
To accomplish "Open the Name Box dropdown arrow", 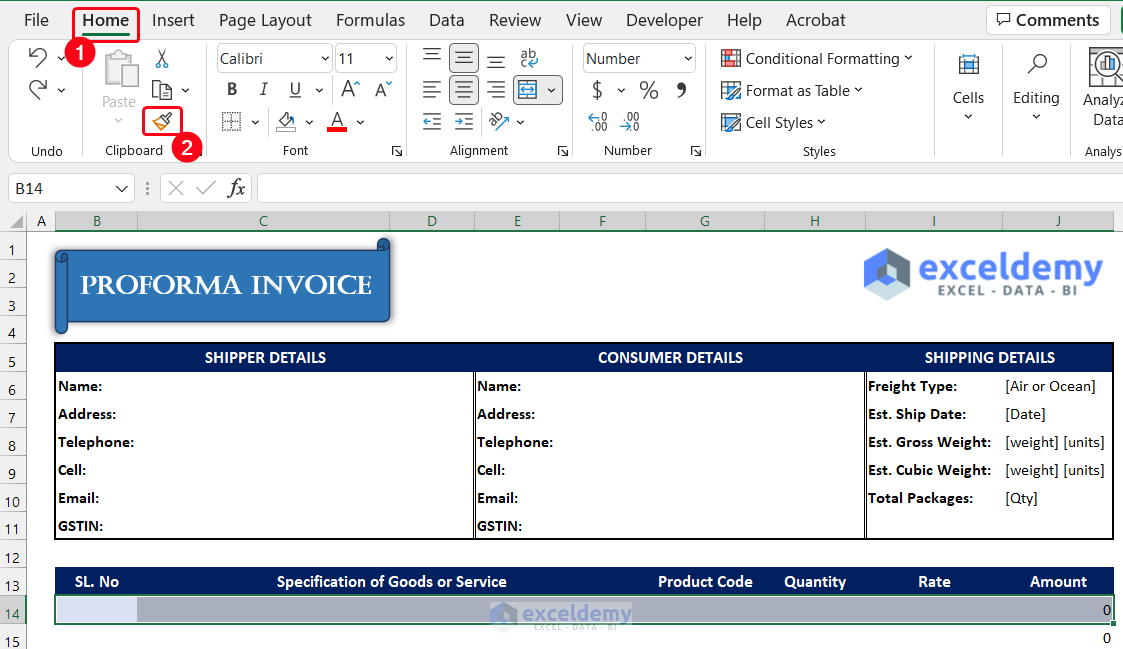I will (x=122, y=188).
